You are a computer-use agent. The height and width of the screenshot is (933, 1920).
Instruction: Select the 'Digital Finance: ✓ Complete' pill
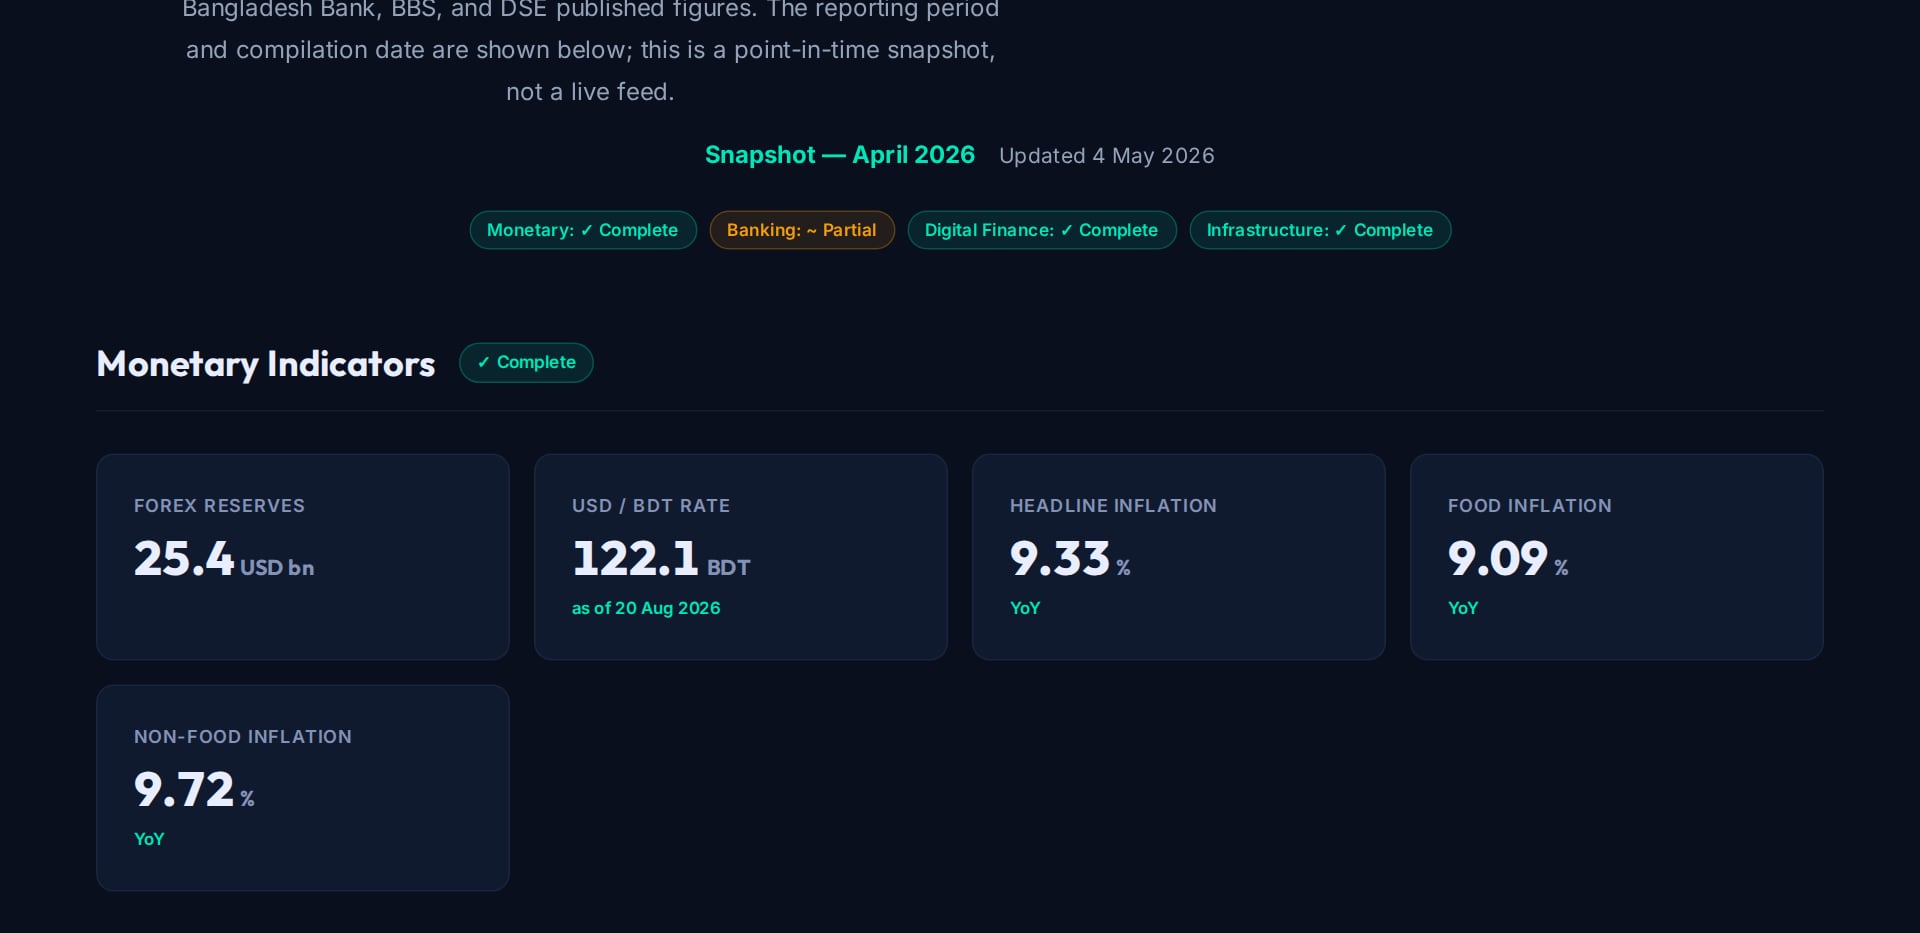click(x=1042, y=230)
